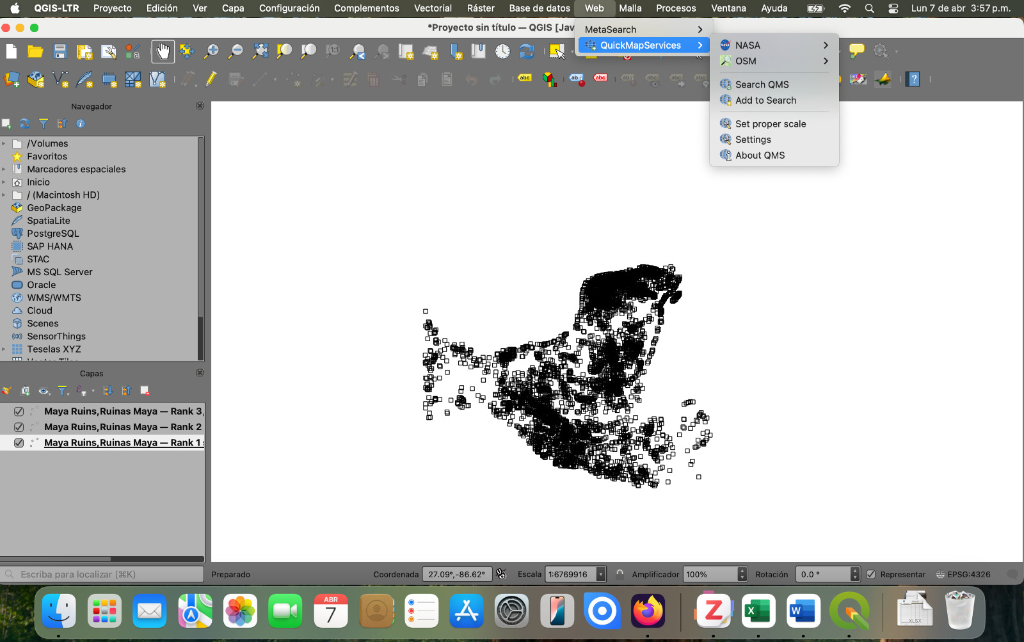Click the New SpatiaLite Layer feather icon
This screenshot has height=642, width=1024.
pos(84,80)
